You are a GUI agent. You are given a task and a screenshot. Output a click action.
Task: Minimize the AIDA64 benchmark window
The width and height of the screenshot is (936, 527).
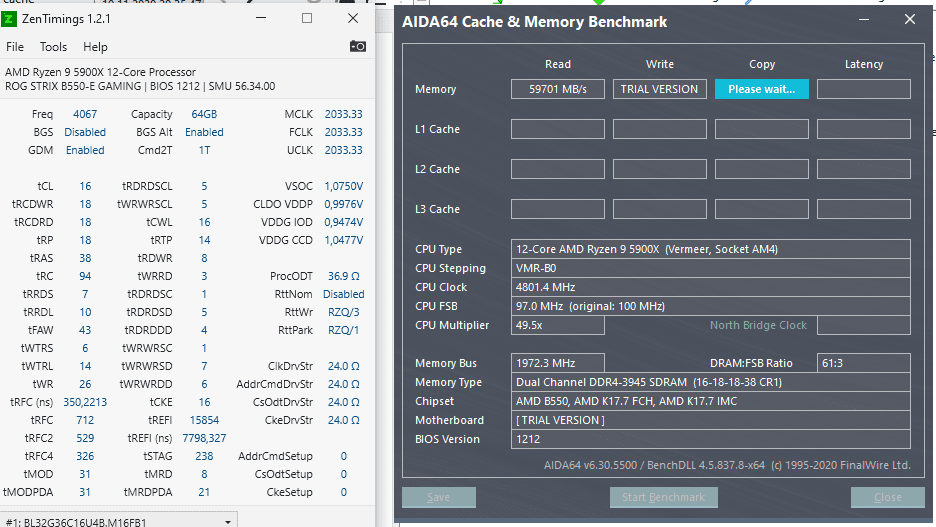(864, 20)
